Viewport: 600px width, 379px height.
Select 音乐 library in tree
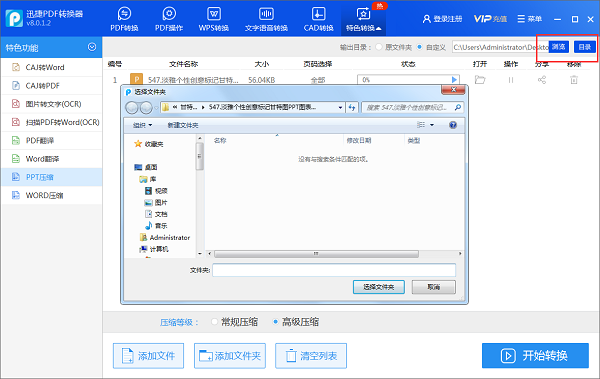(x=156, y=226)
